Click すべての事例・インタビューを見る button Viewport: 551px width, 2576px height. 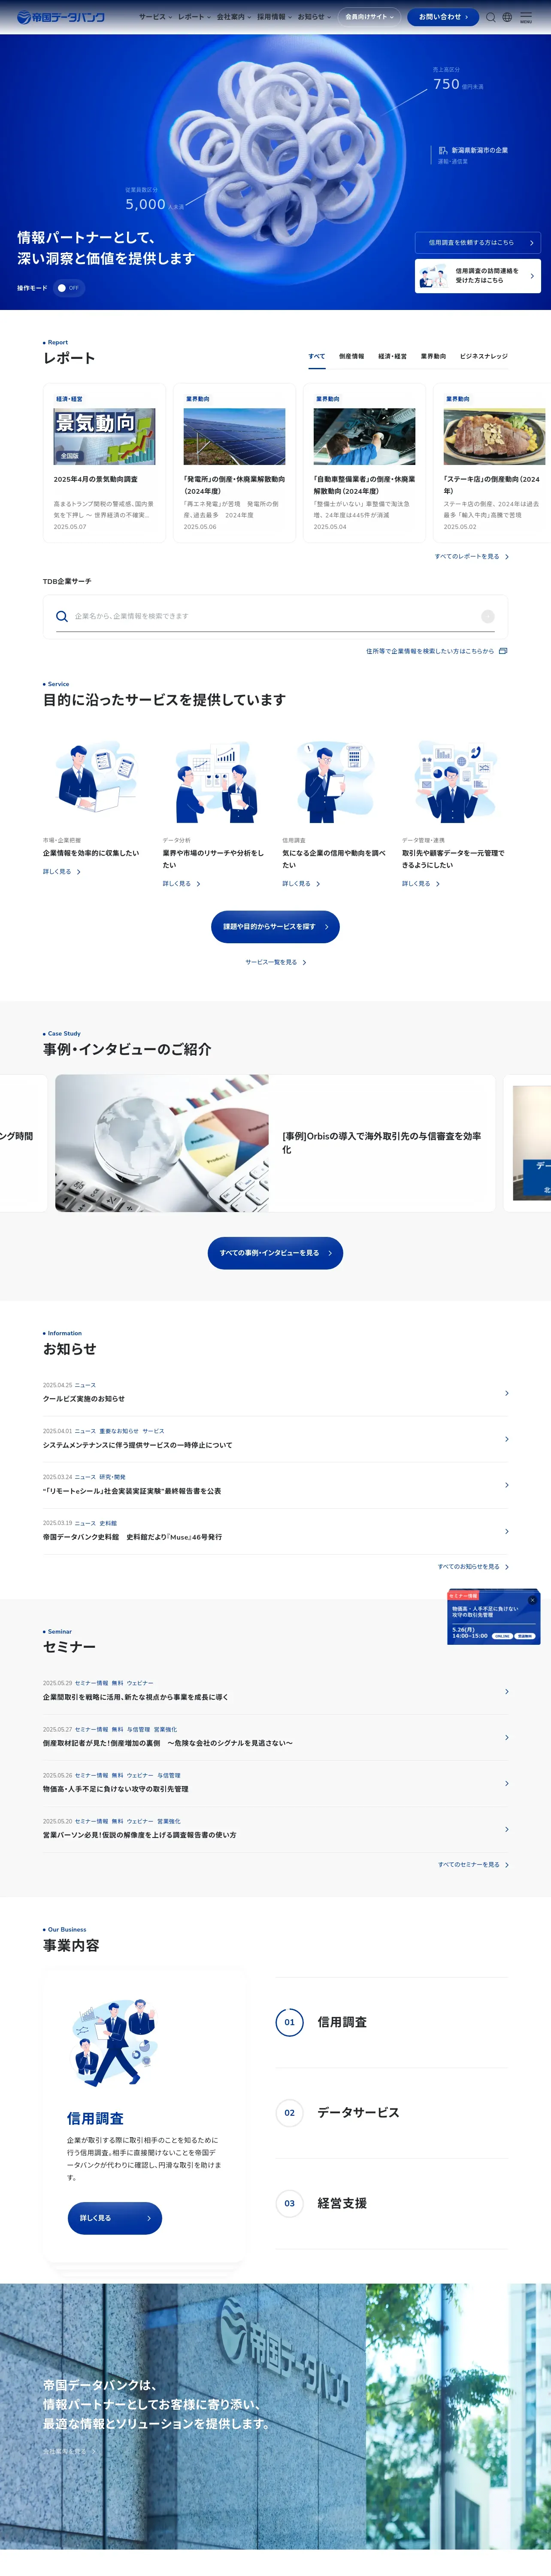tap(275, 1253)
